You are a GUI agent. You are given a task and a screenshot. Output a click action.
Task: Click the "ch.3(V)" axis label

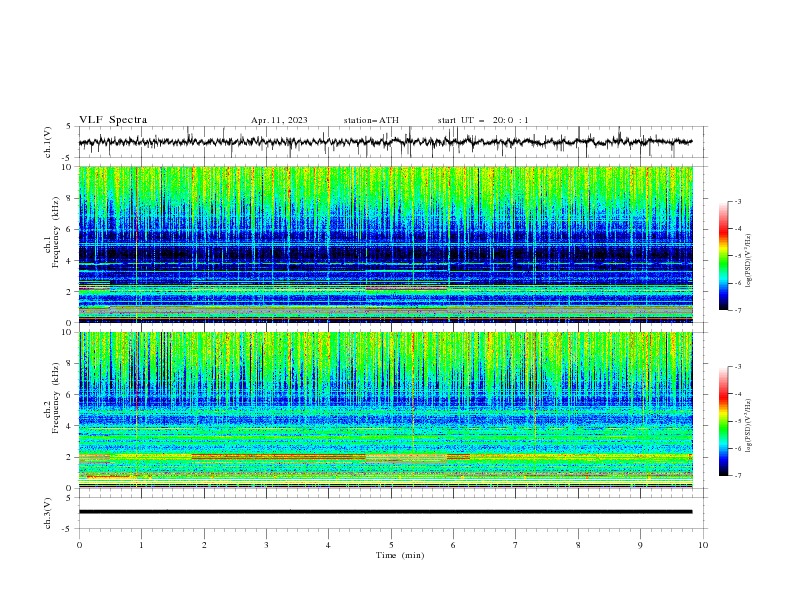pyautogui.click(x=48, y=513)
